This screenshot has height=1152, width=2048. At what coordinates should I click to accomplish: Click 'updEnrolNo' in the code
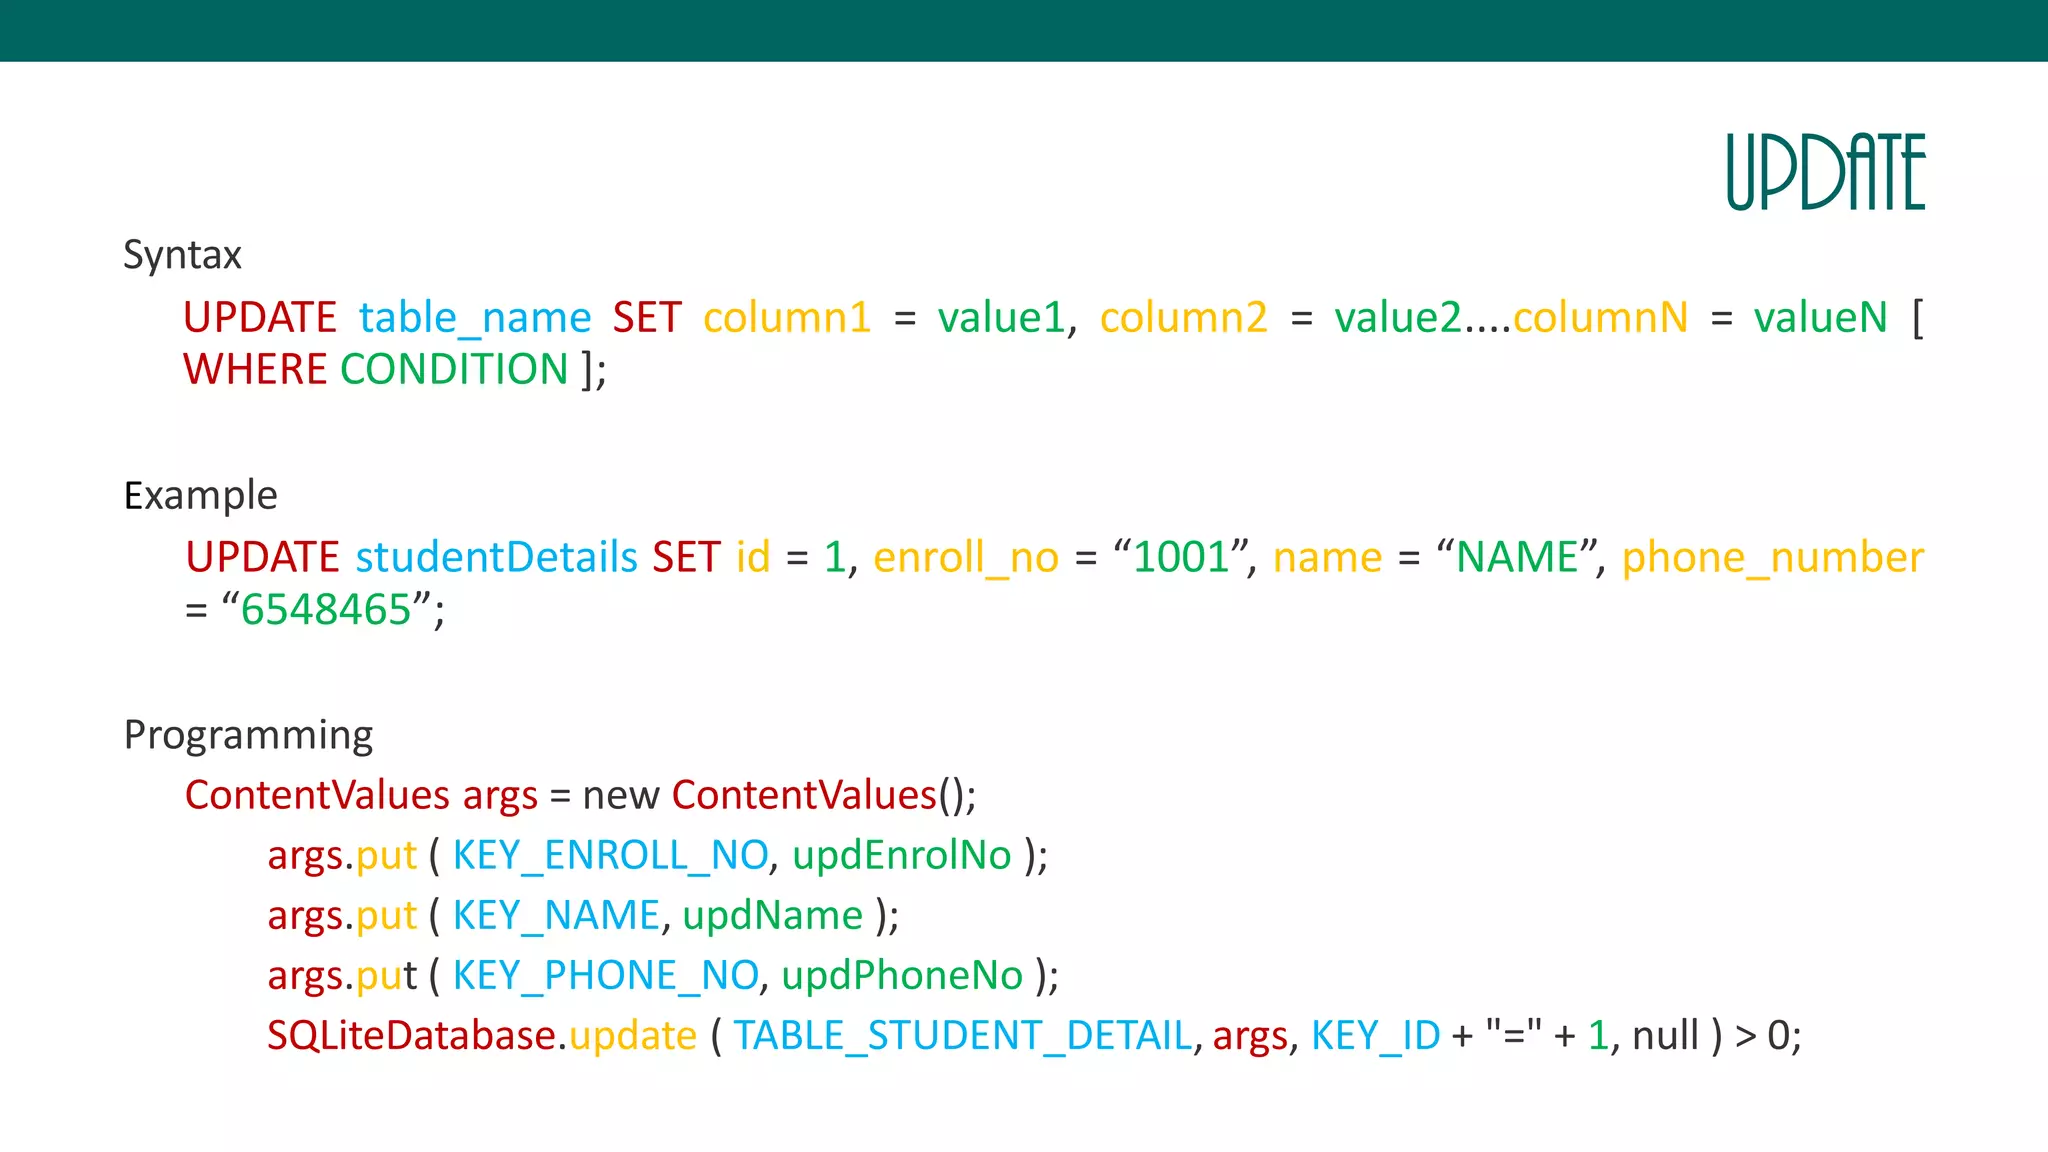coord(902,856)
